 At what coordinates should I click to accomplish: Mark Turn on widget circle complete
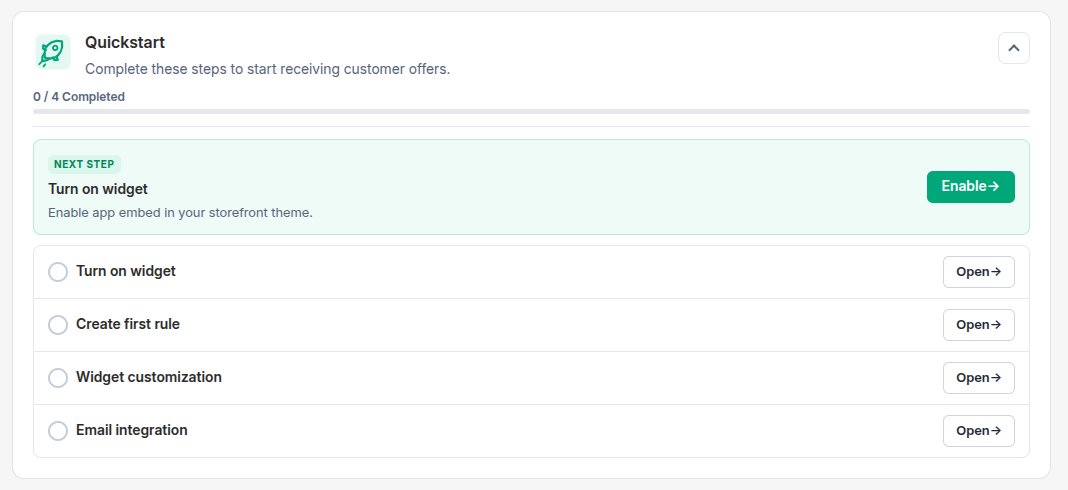pos(58,272)
